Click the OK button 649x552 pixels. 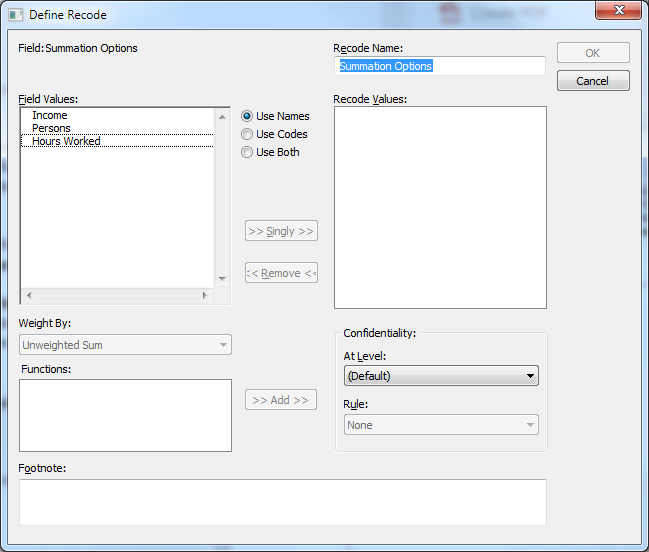point(593,53)
